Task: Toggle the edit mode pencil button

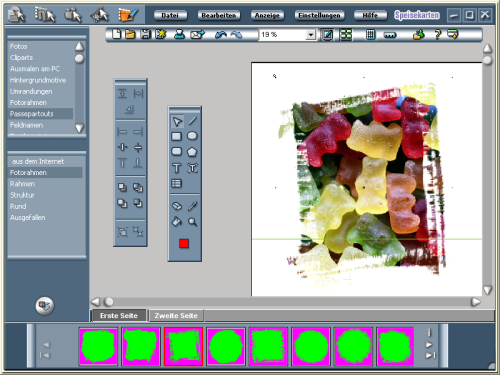Action: pyautogui.click(x=327, y=35)
